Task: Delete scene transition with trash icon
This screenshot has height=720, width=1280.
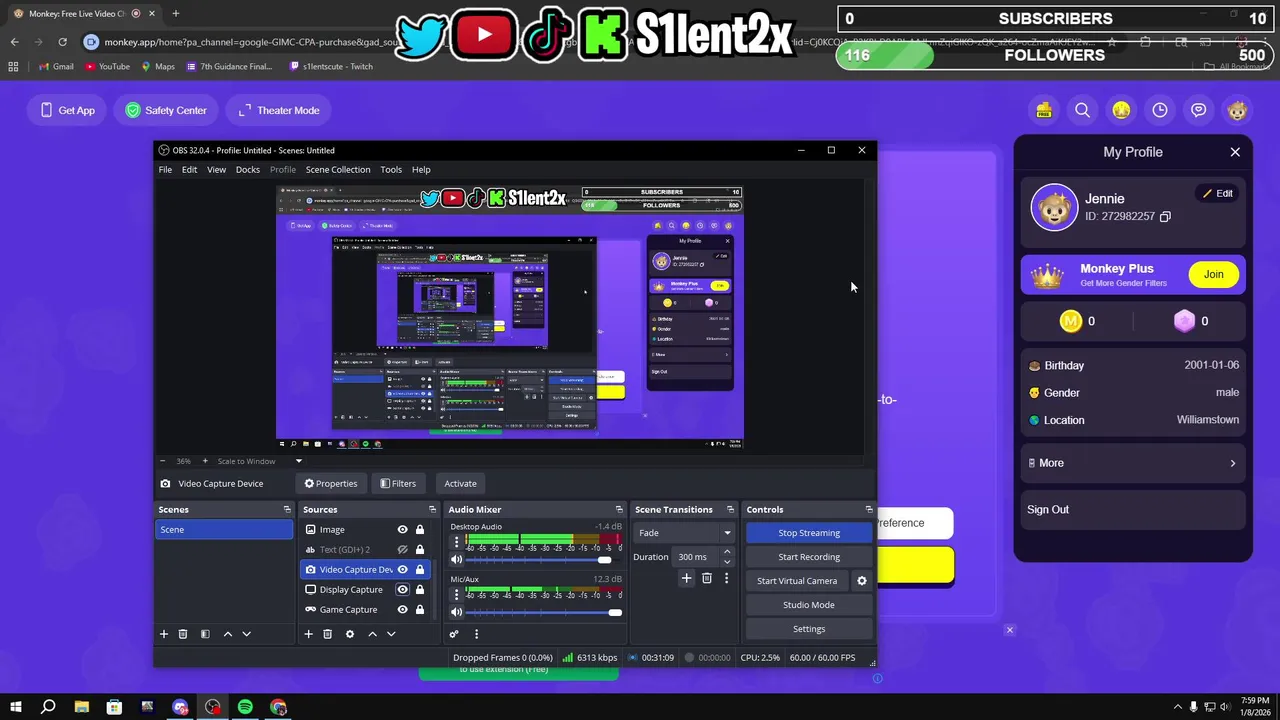Action: 706,578
